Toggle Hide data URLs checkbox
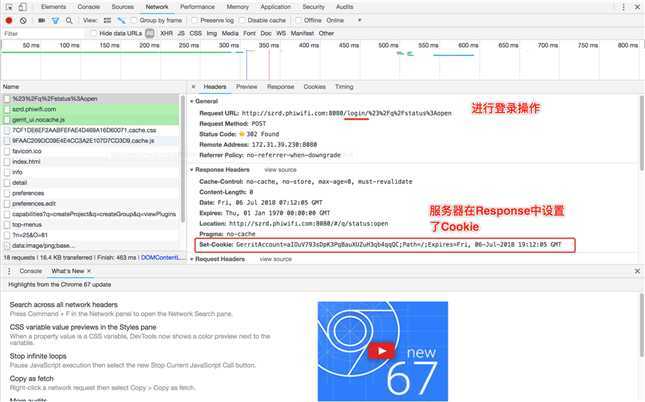The height and width of the screenshot is (402, 645). coord(94,33)
